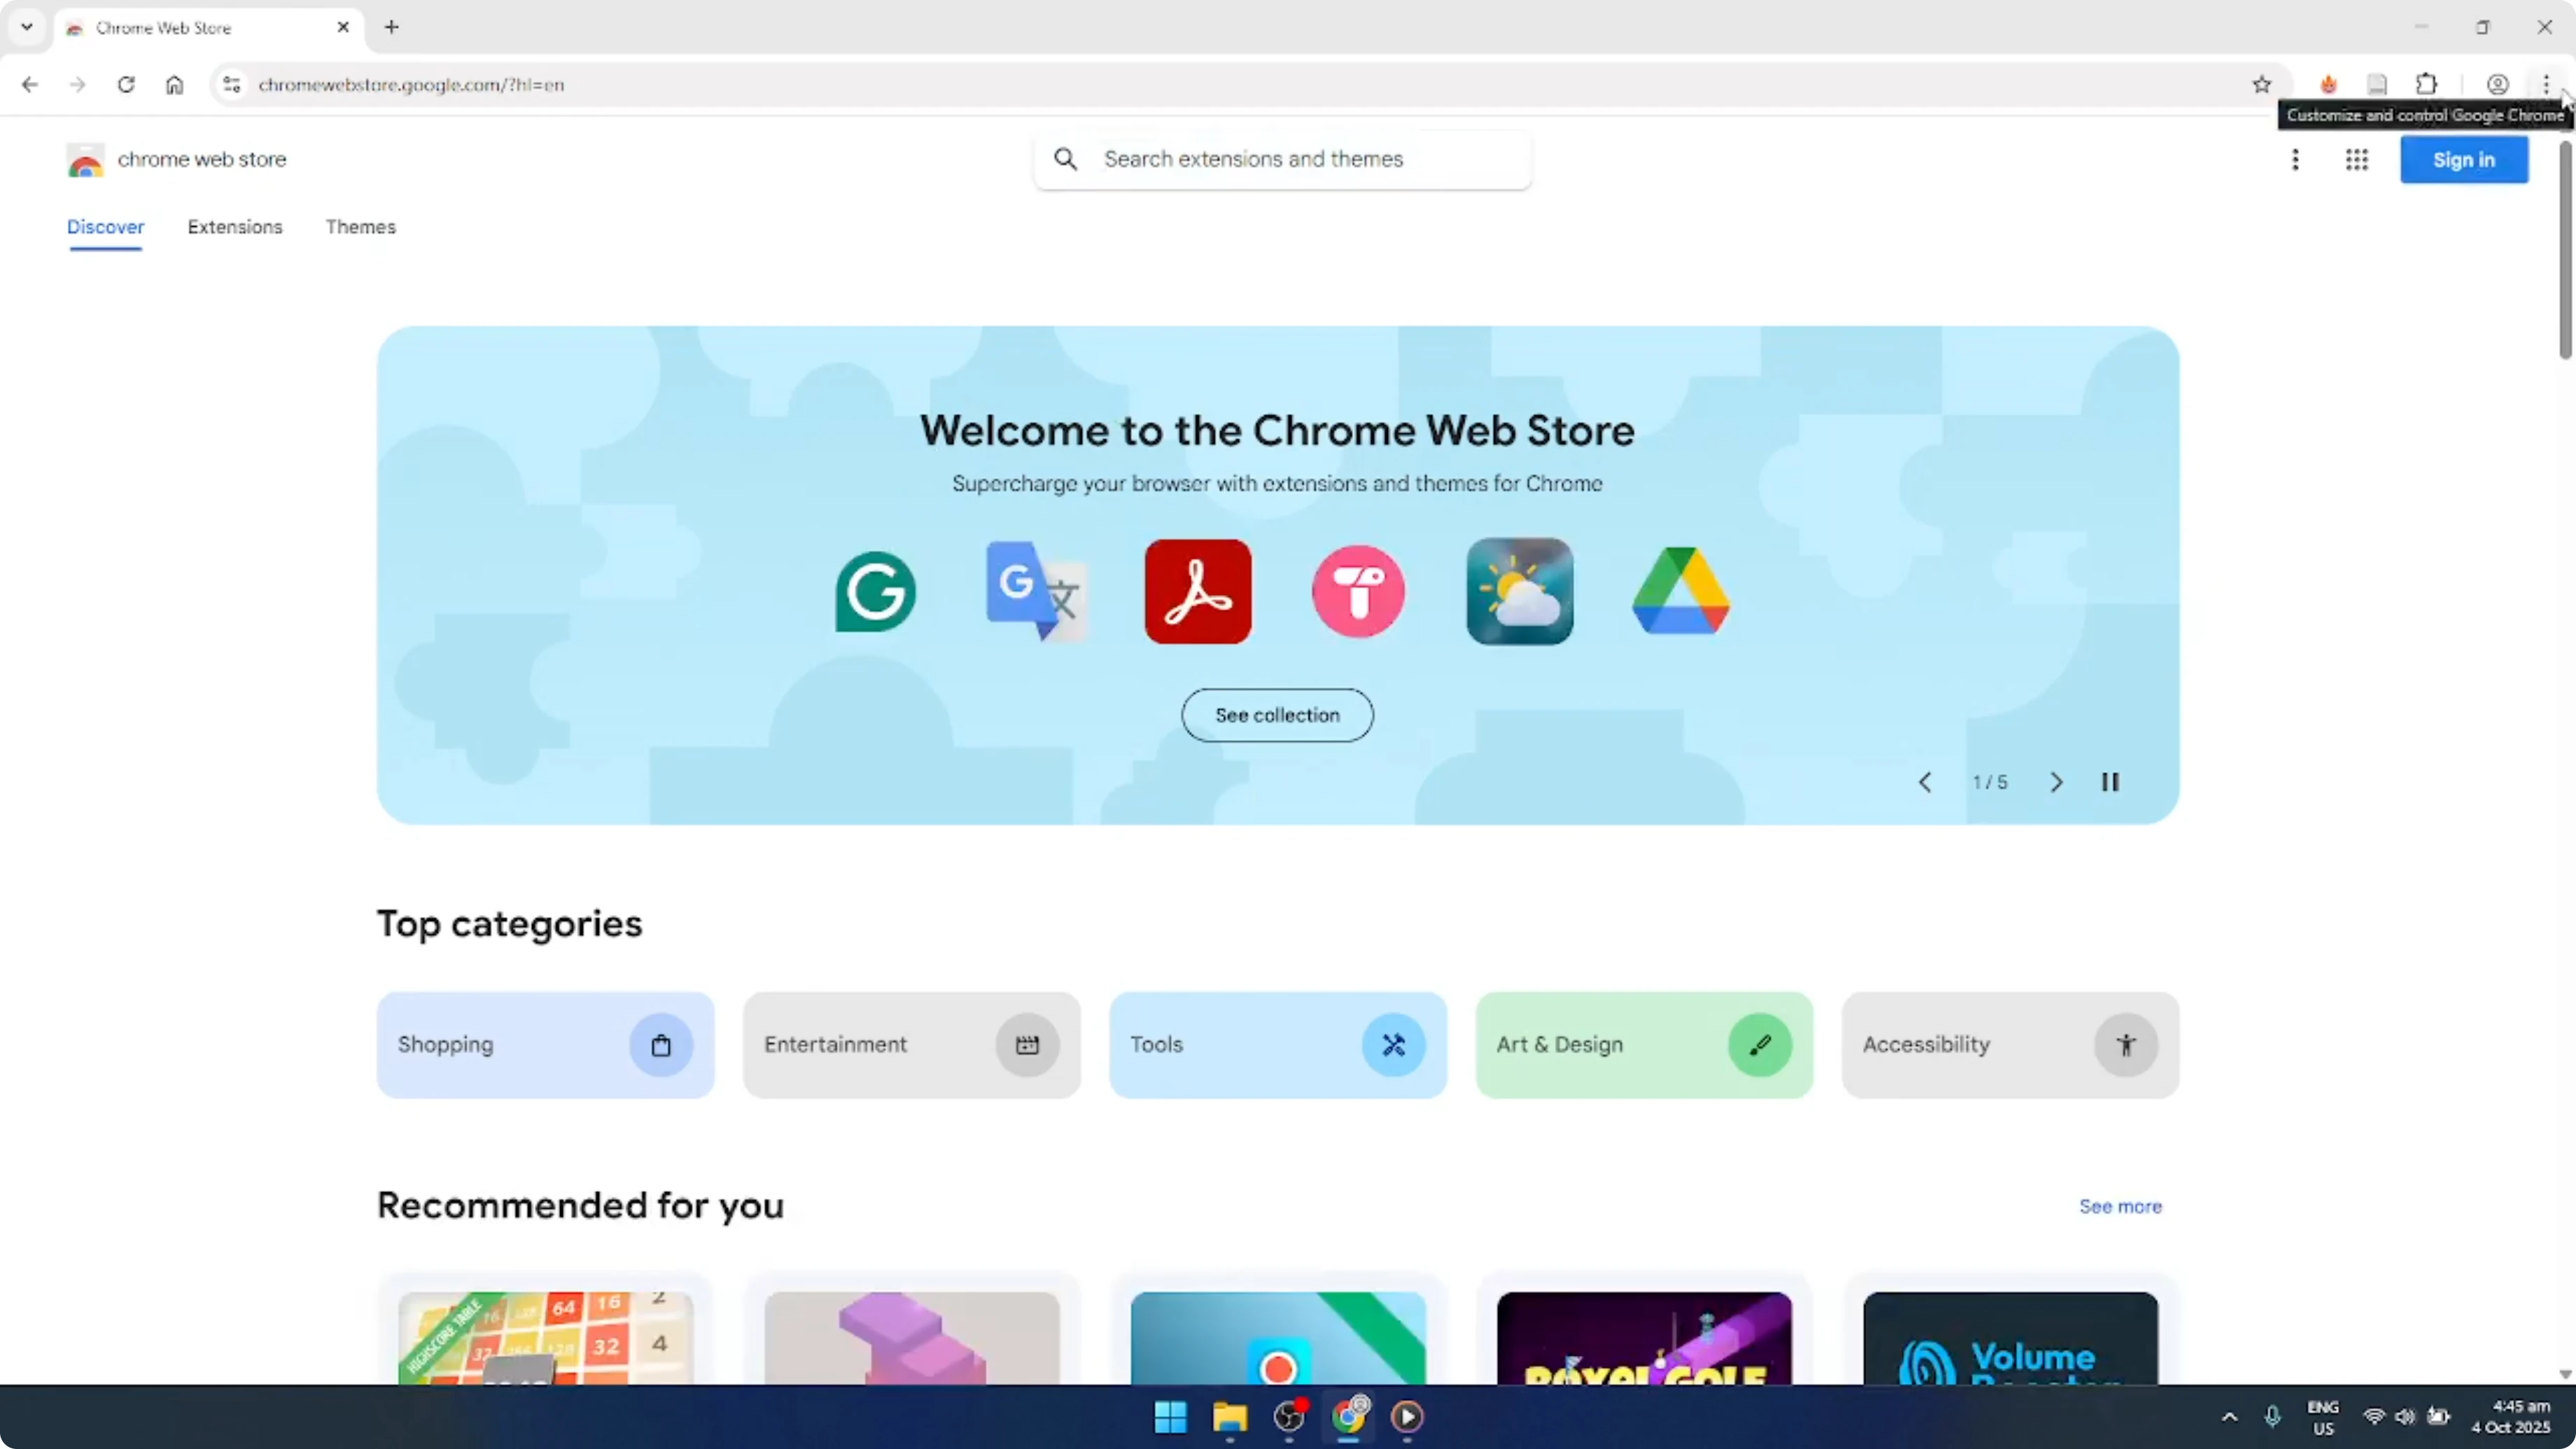Open the Google apps grid
Viewport: 2576px width, 1449px height.
tap(2357, 160)
